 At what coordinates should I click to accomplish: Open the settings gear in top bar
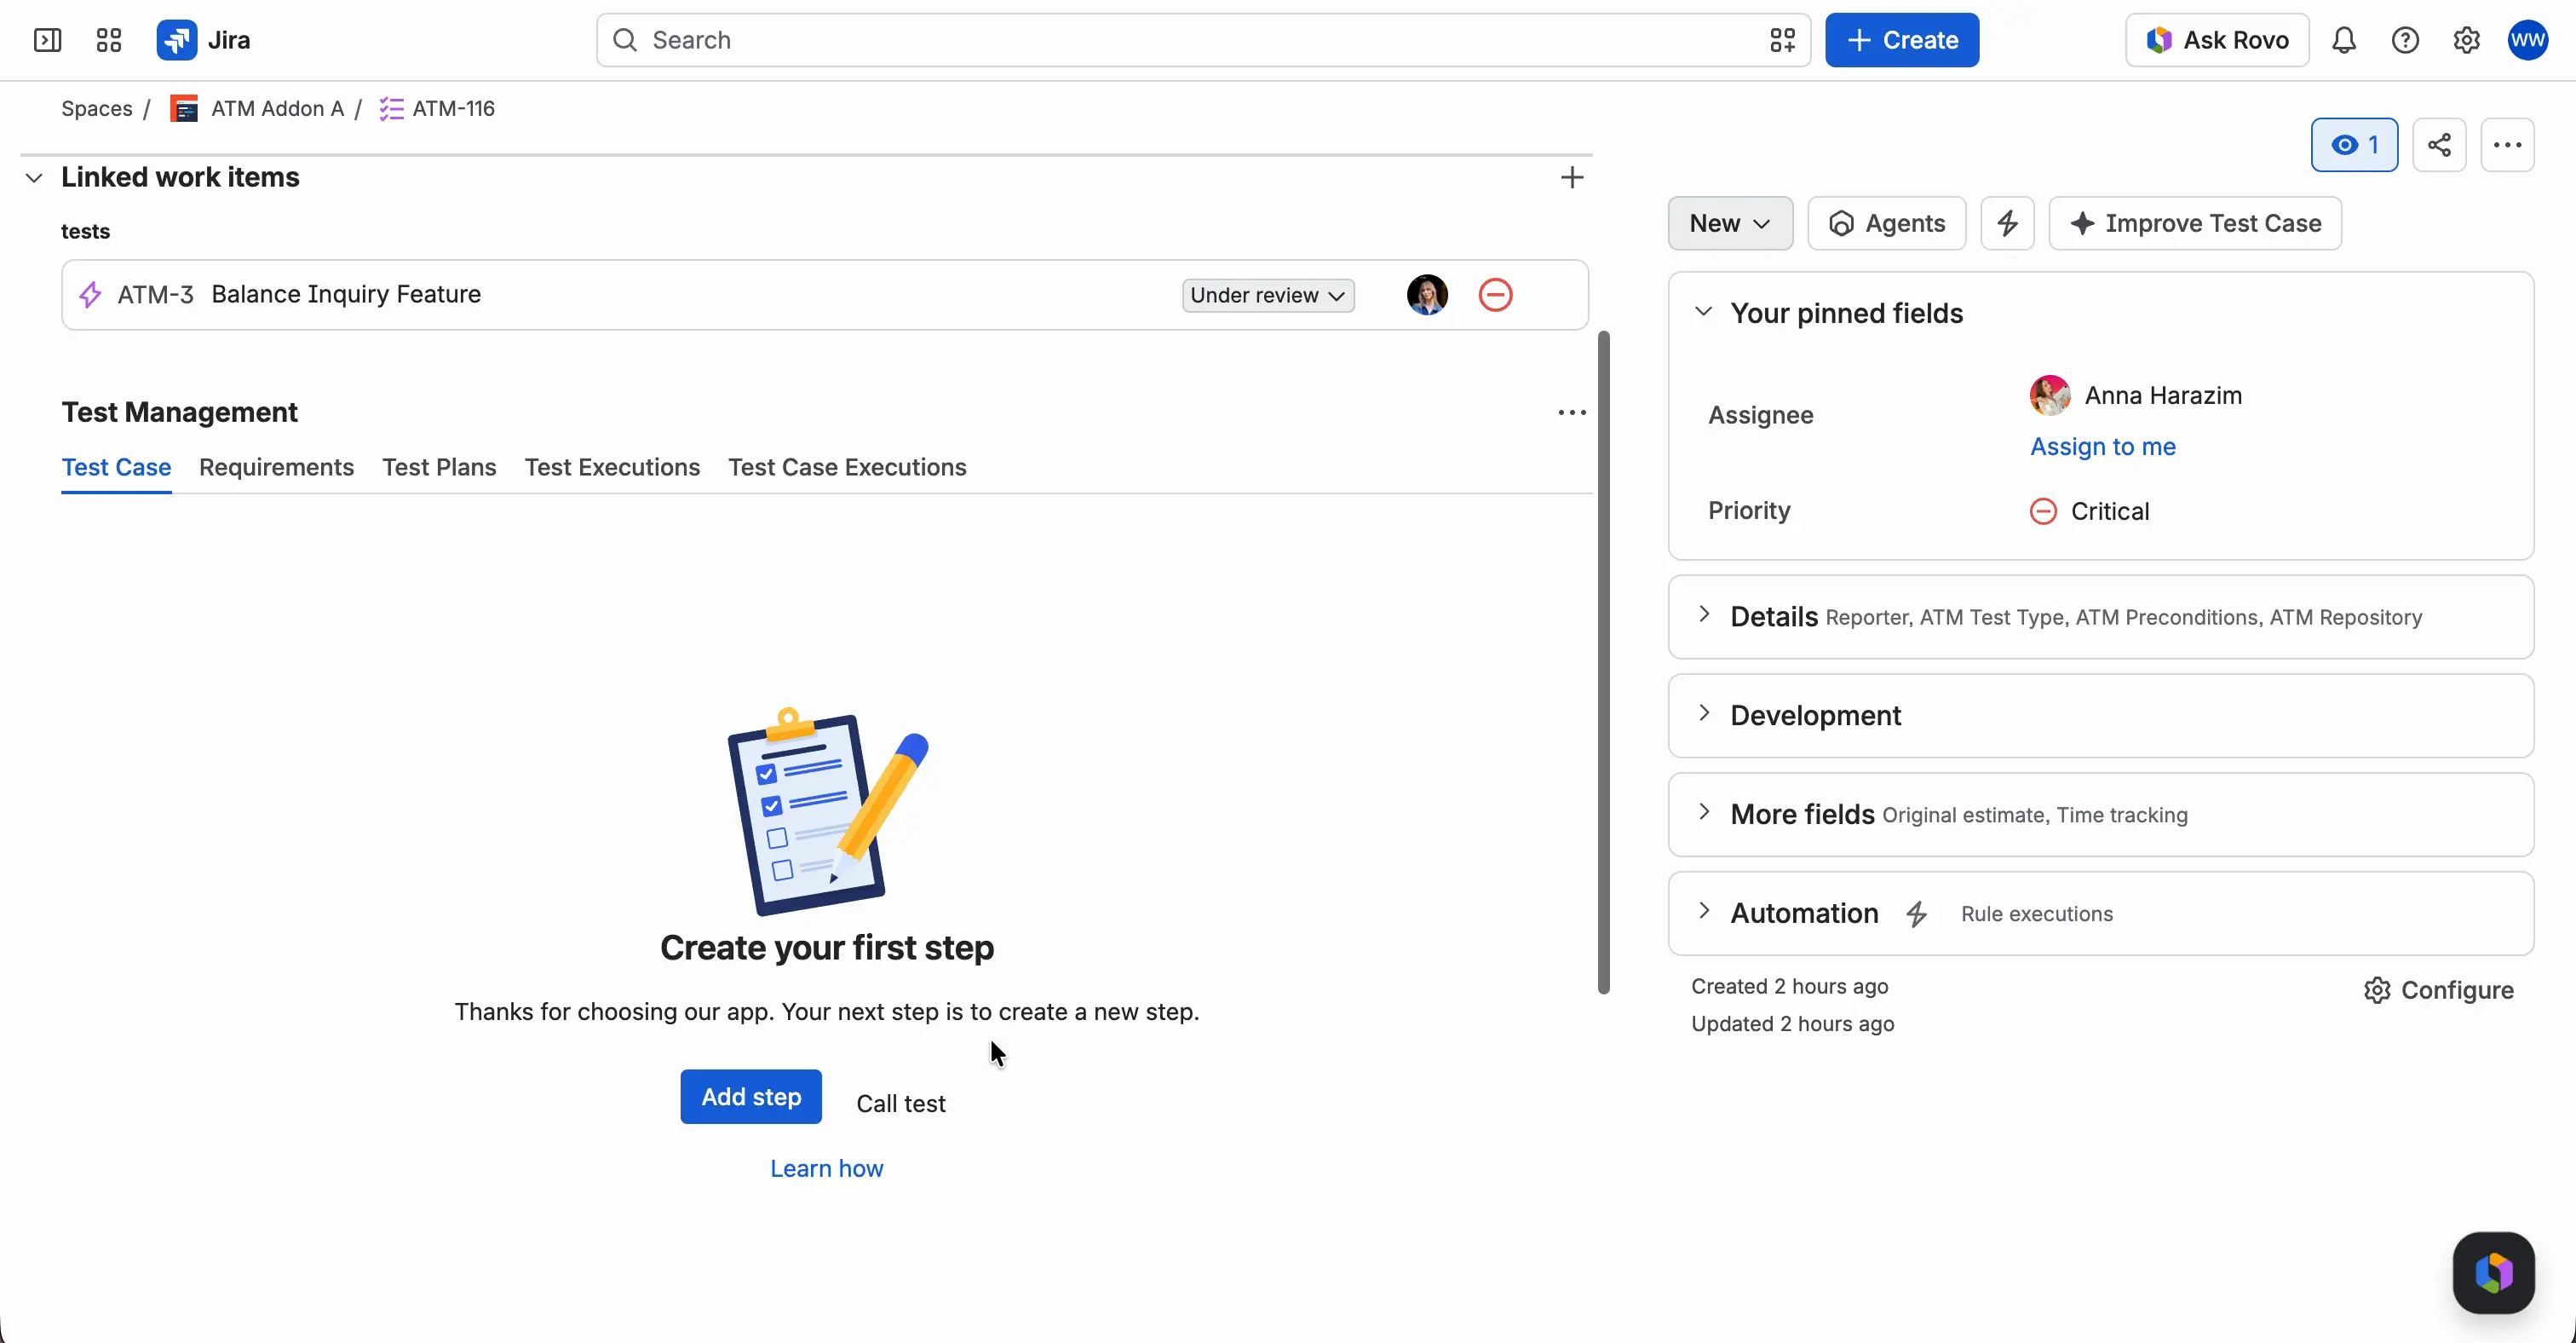pyautogui.click(x=2466, y=40)
